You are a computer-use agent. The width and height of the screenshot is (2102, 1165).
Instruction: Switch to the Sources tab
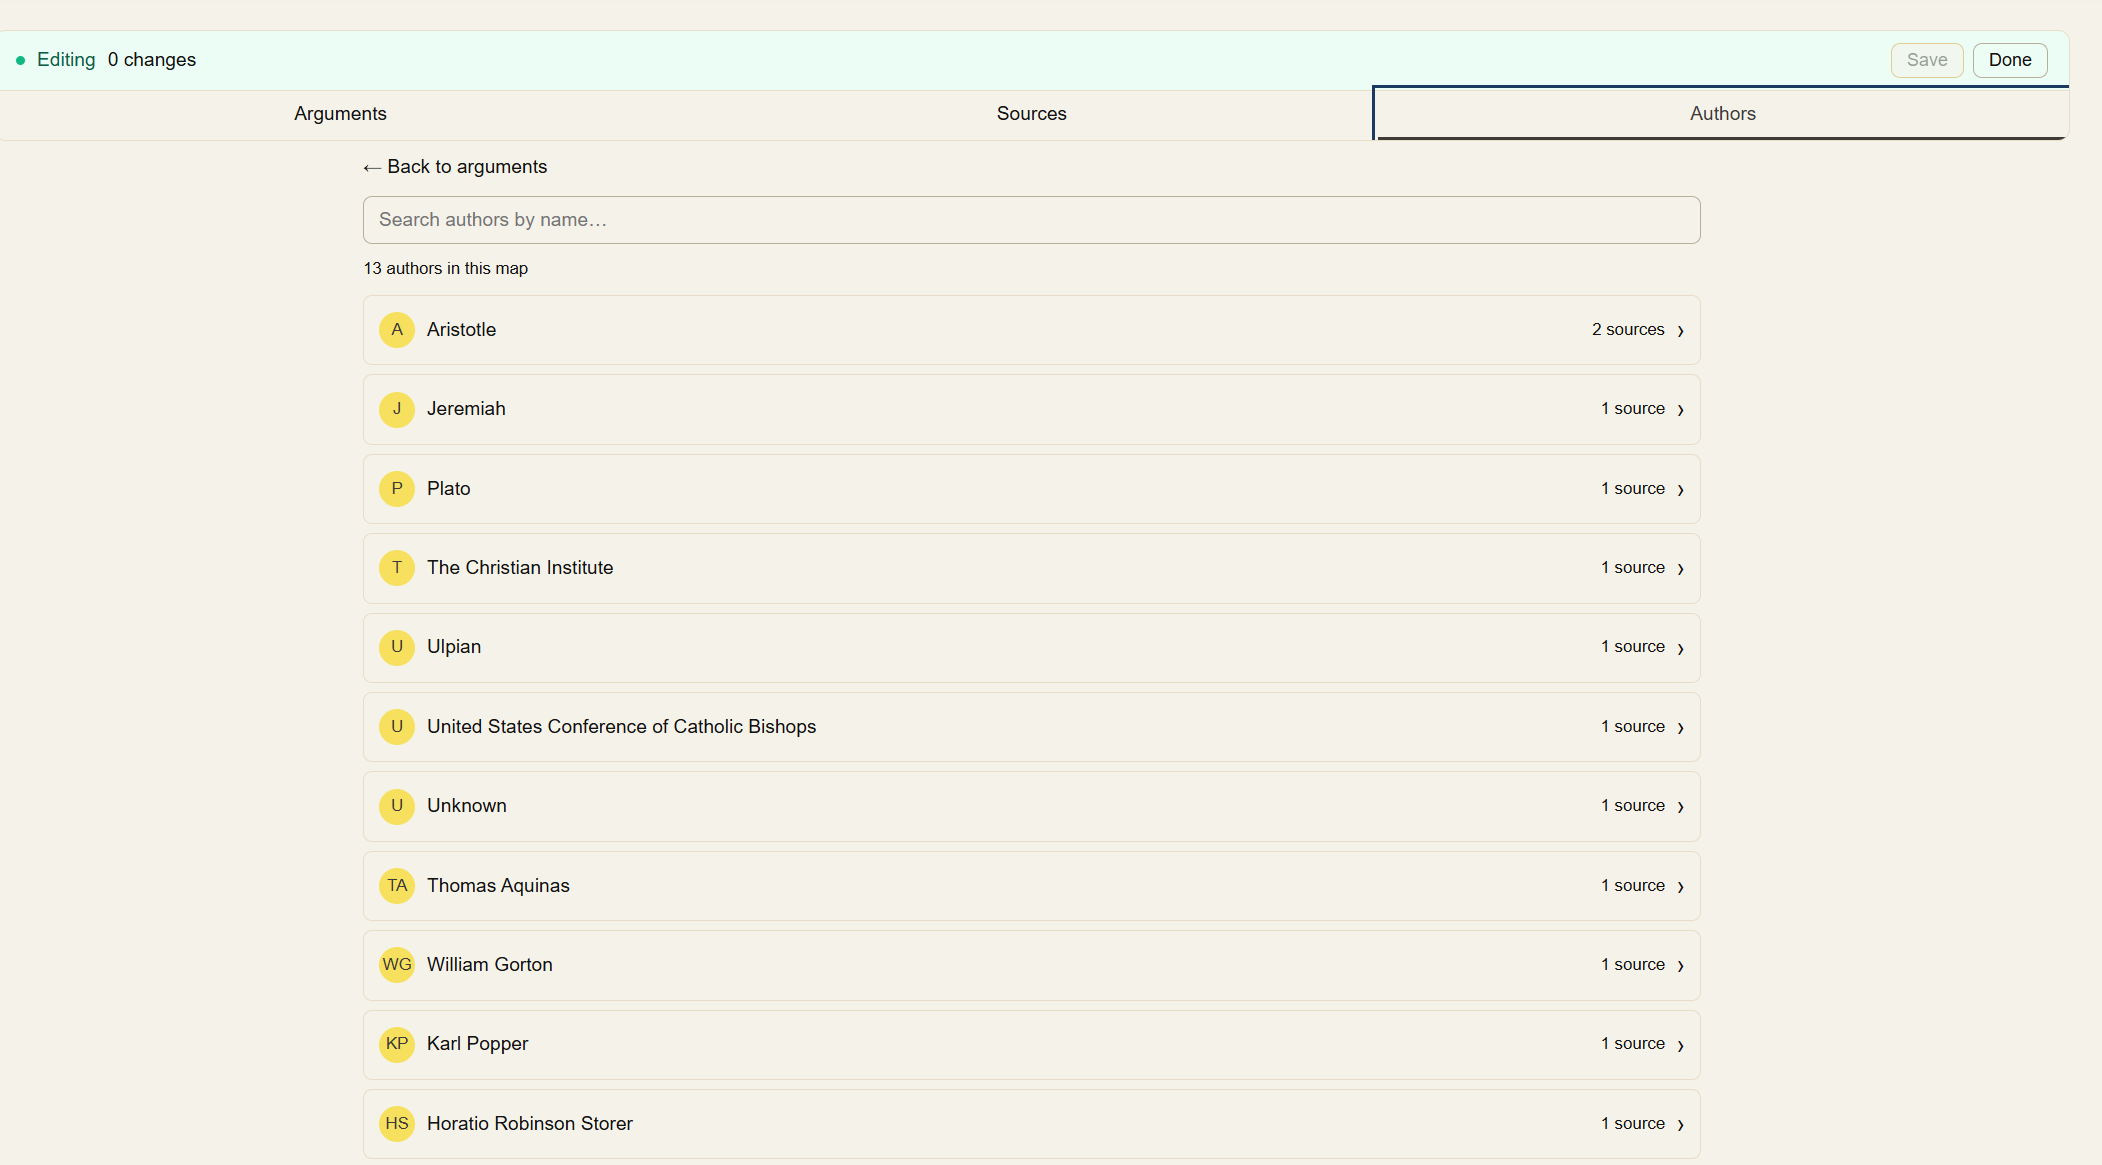[x=1031, y=113]
